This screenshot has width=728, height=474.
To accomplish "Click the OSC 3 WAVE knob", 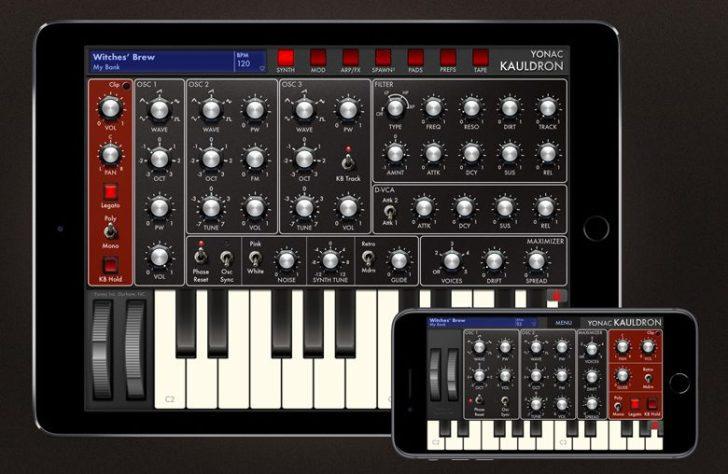I will 305,110.
